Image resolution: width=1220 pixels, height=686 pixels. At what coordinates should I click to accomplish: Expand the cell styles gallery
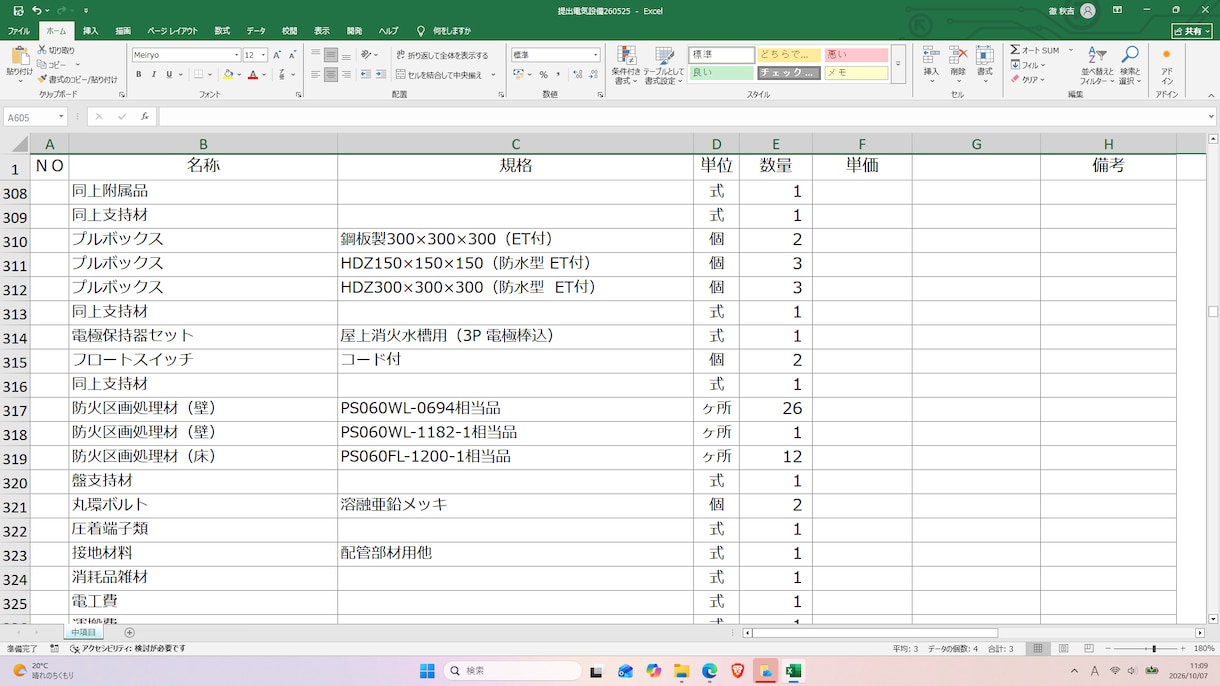point(898,63)
